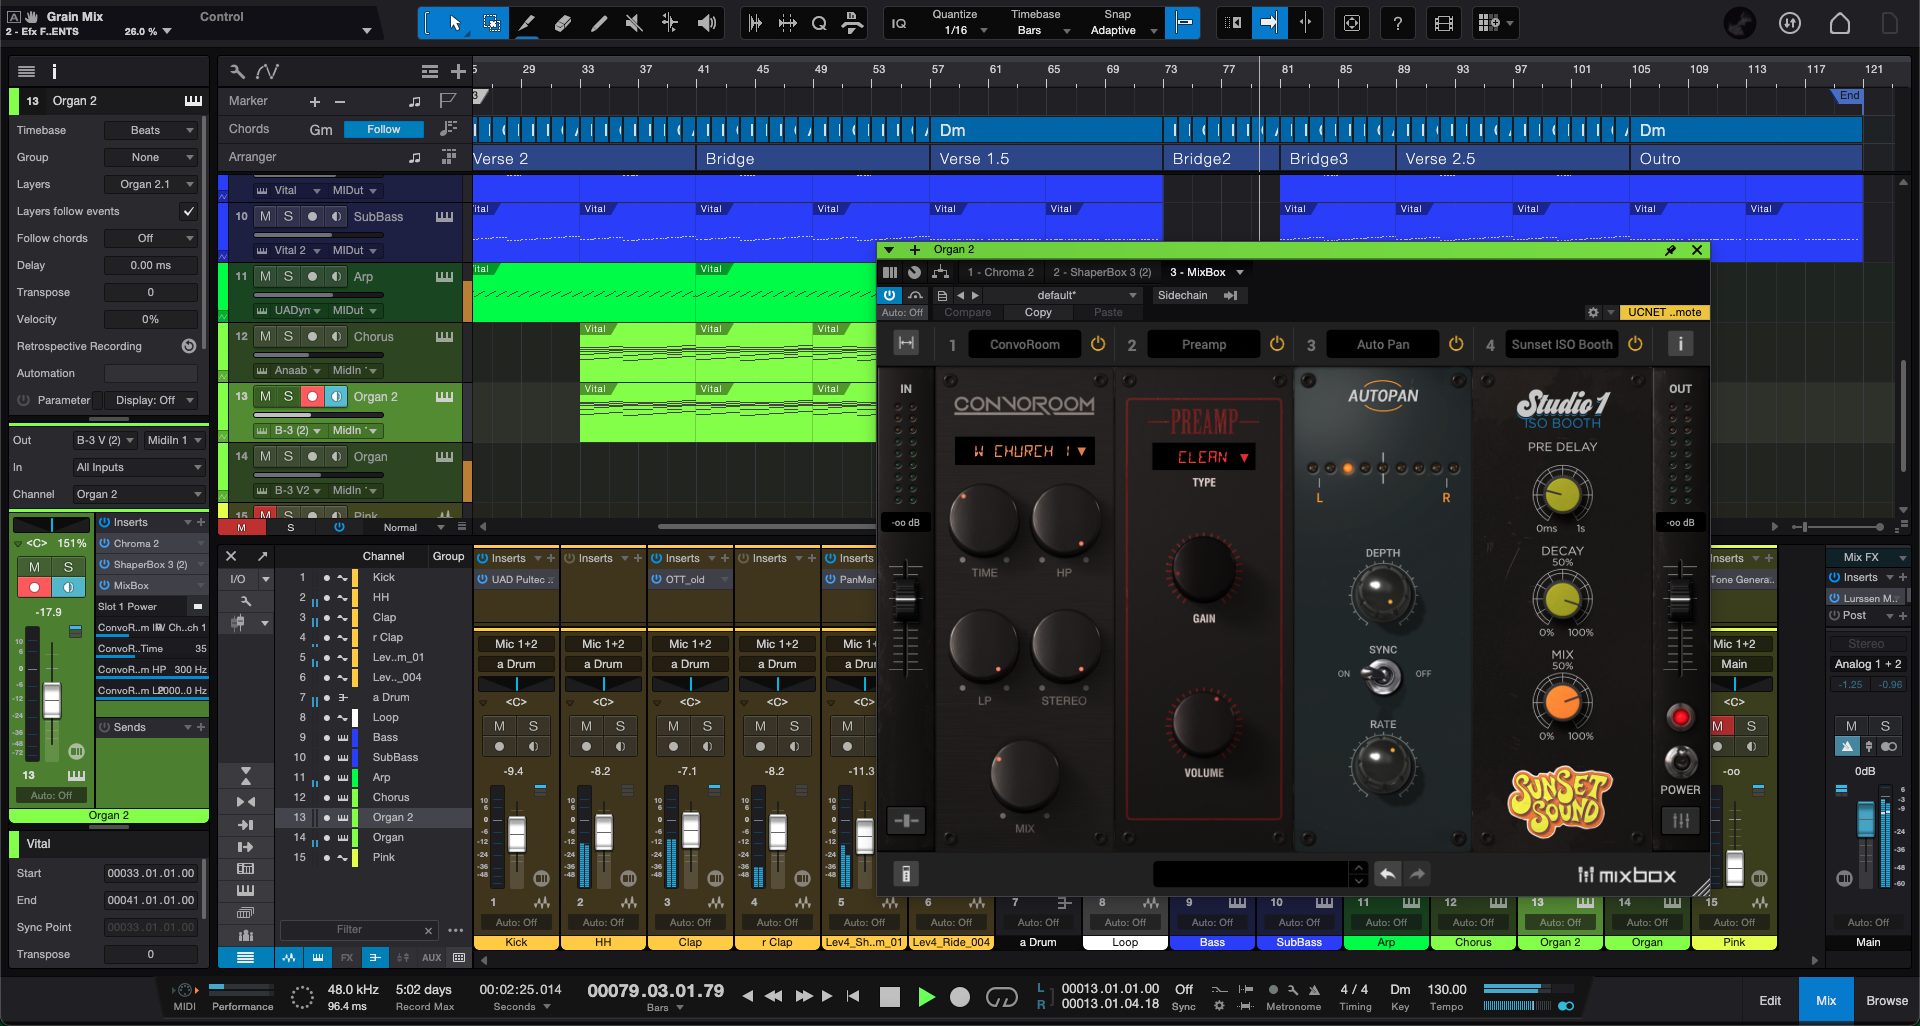1920x1026 pixels.
Task: Click the Record transport button
Action: point(960,996)
